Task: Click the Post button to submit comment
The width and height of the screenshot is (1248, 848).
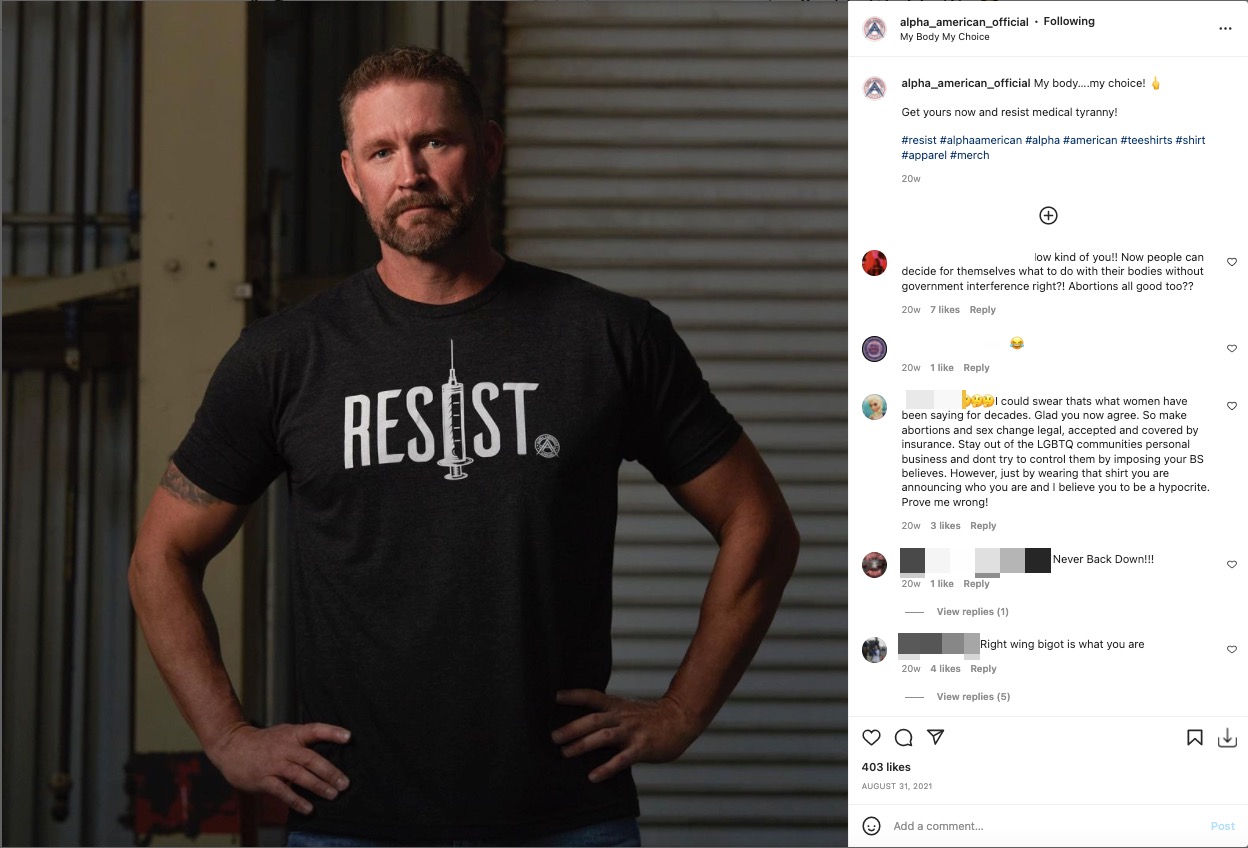Action: 1222,826
